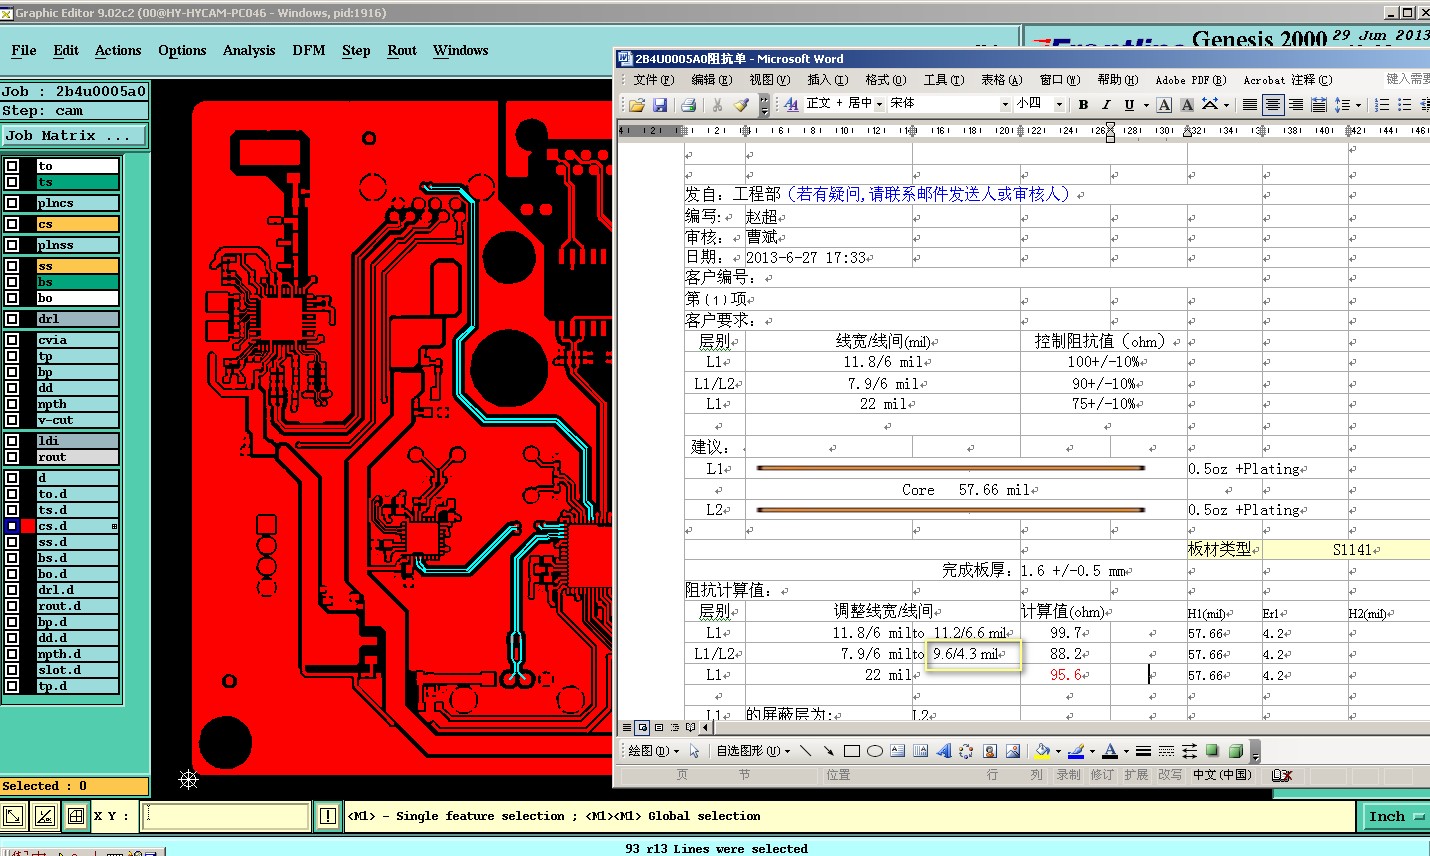Click the X Y coordinate input field
The height and width of the screenshot is (856, 1430).
click(x=225, y=816)
